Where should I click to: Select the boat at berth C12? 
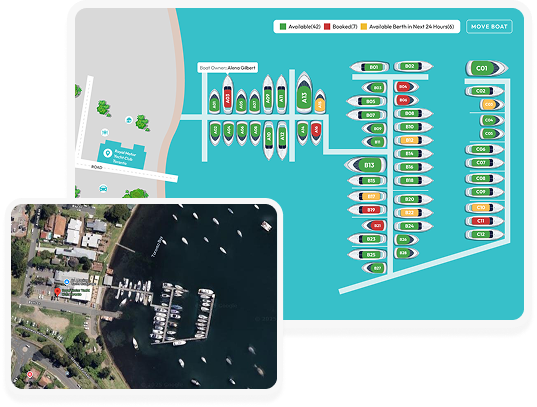coord(485,234)
